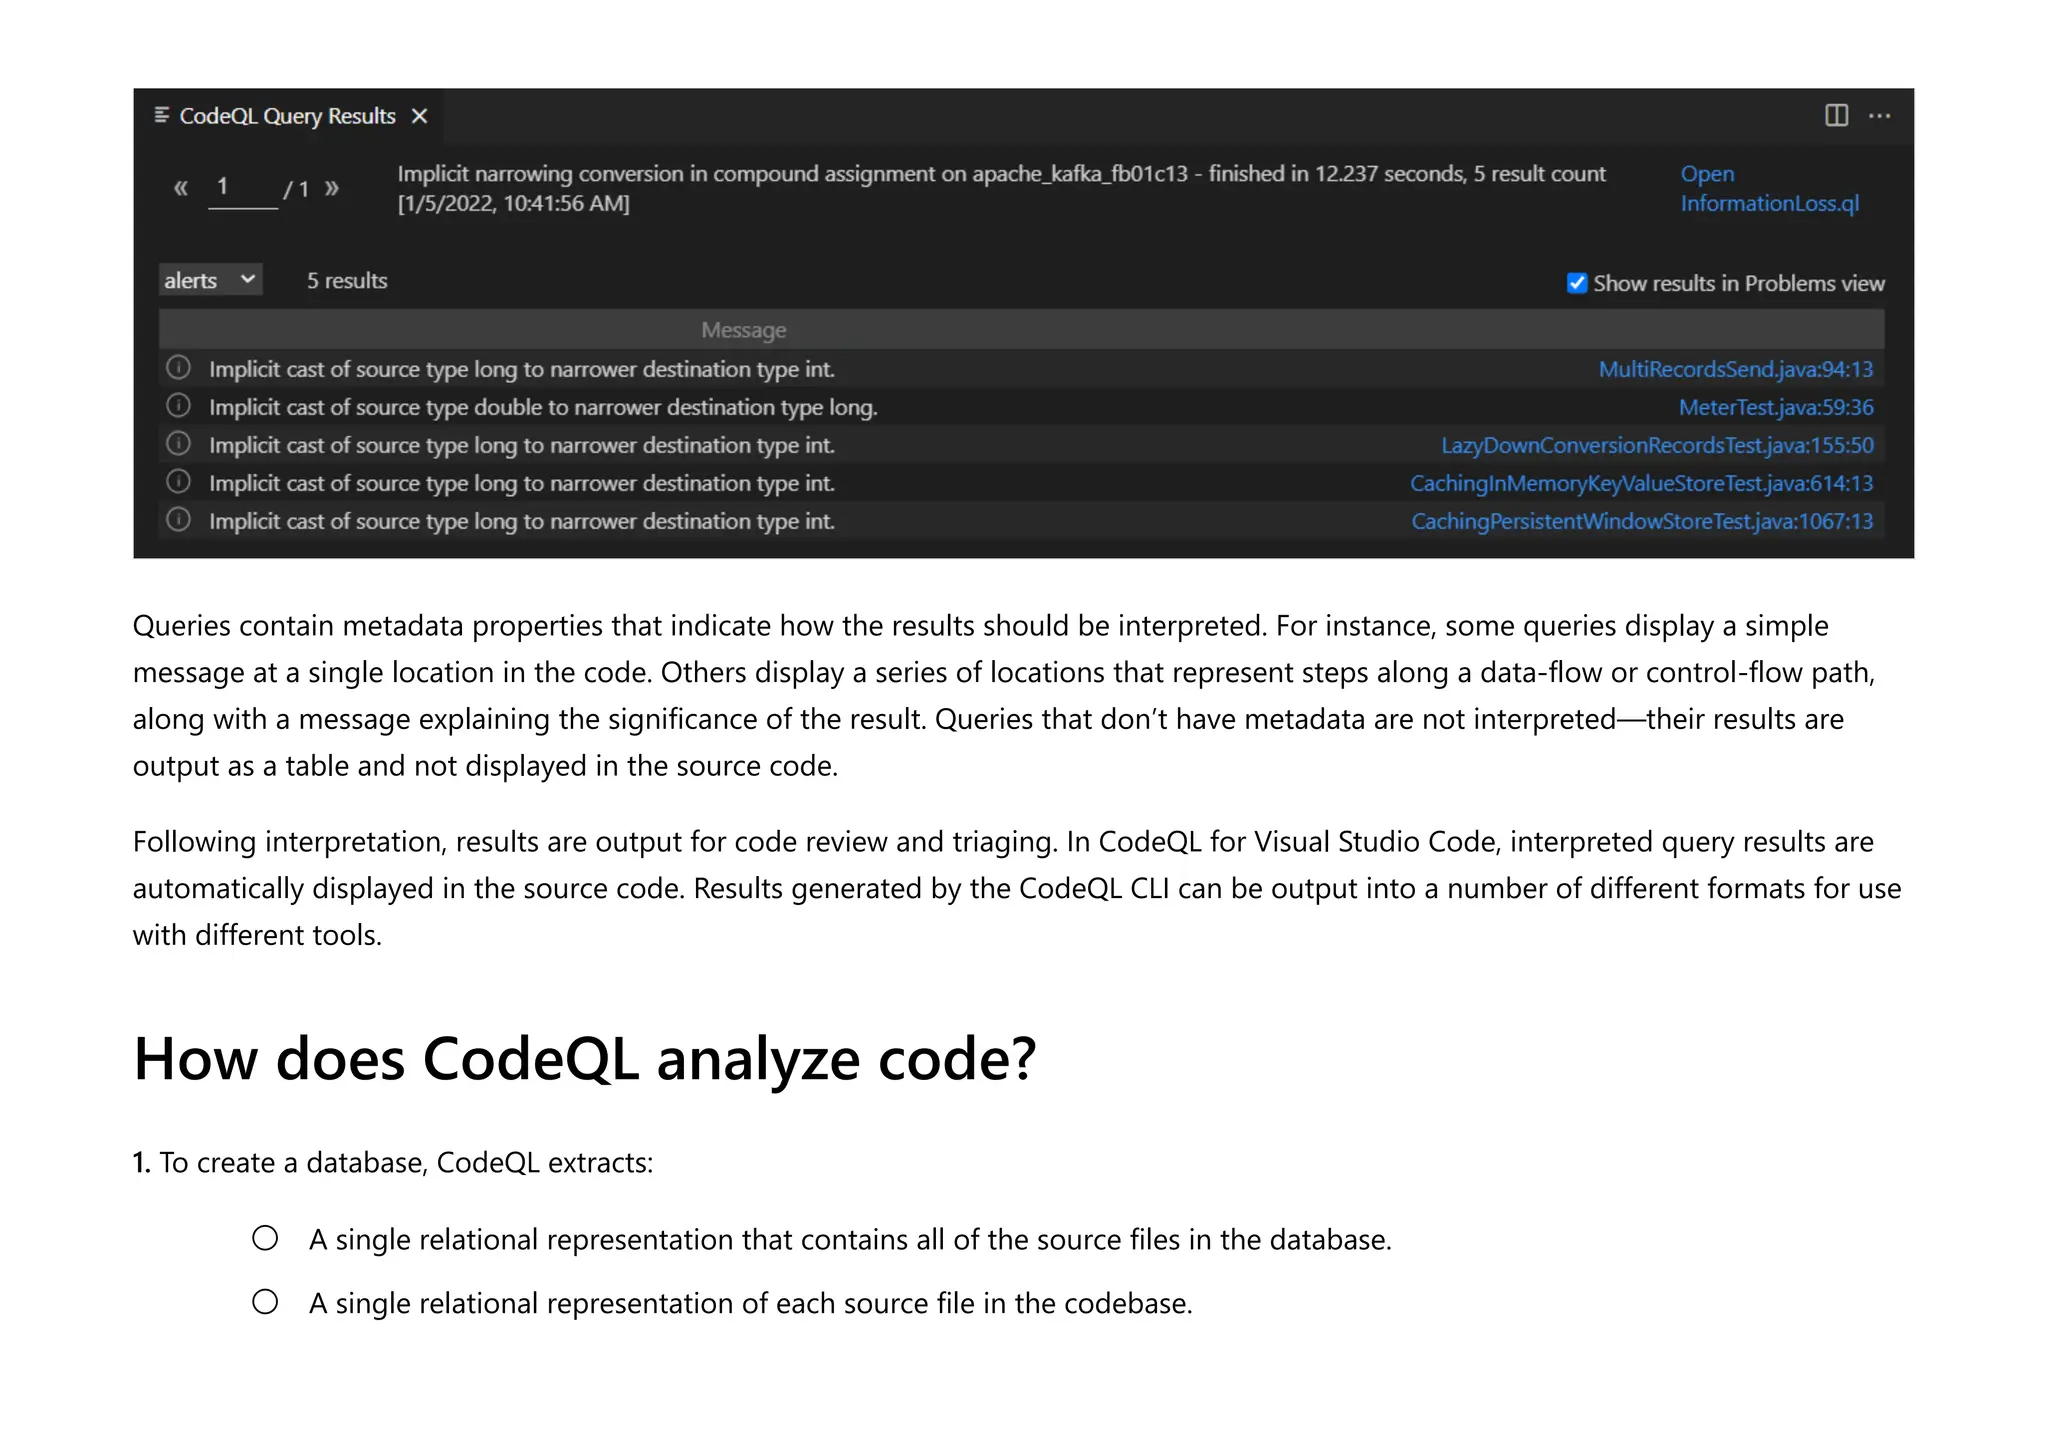Image resolution: width=2048 pixels, height=1450 pixels.
Task: Open MultiRecordsSend.java:94:13 location link
Action: [1735, 369]
